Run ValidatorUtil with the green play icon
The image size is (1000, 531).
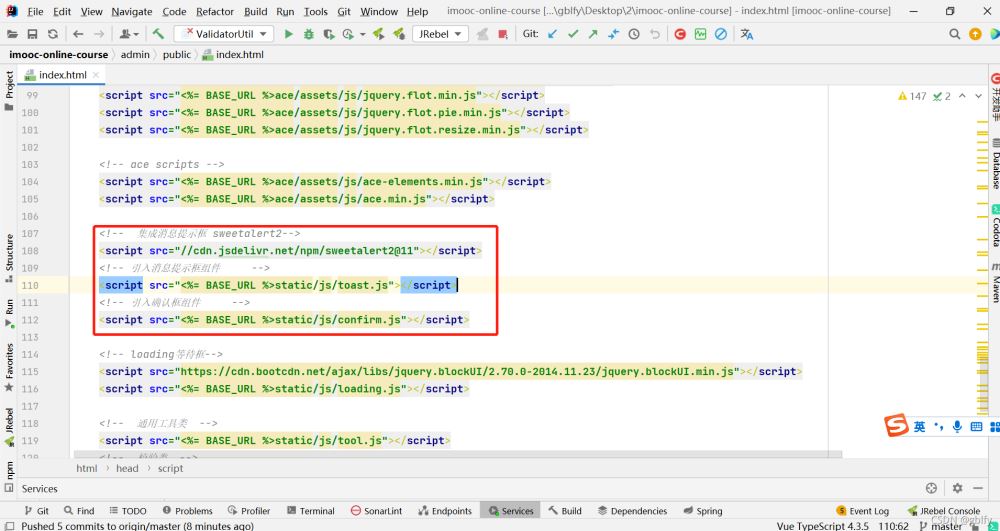pos(288,34)
